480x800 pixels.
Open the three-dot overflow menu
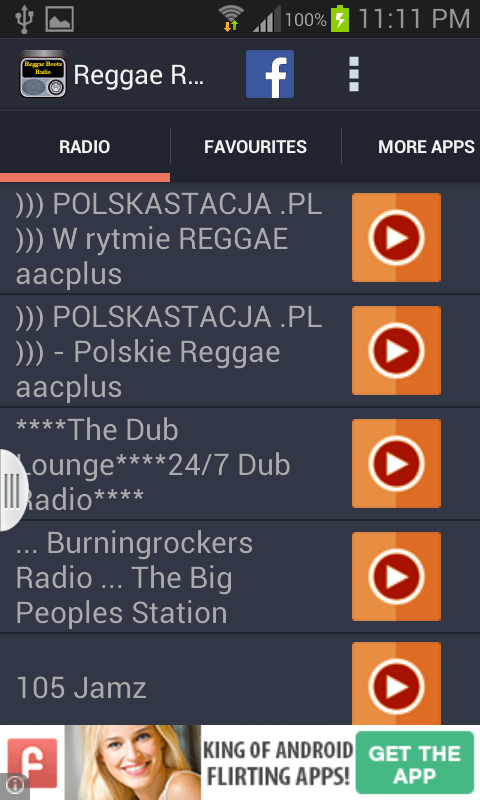pyautogui.click(x=353, y=74)
